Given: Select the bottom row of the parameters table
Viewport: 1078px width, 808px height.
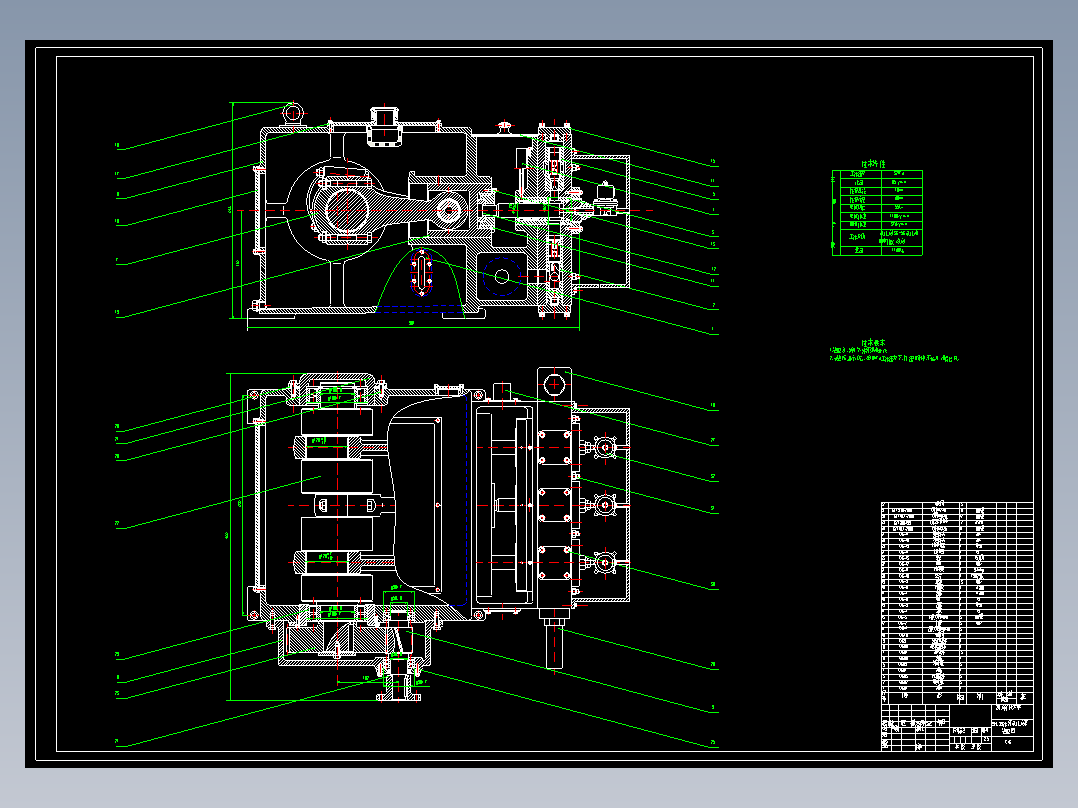Looking at the screenshot, I should pos(876,251).
